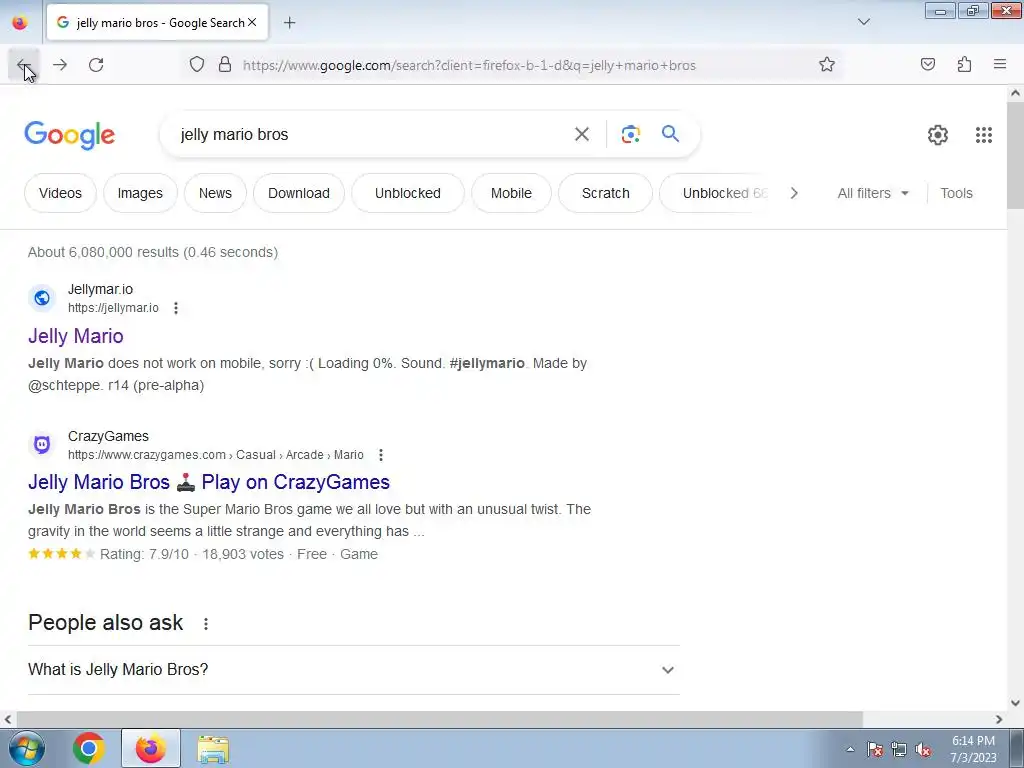Open Jelly Mario Bros Play on CrazyGames link
The width and height of the screenshot is (1024, 768).
(209, 482)
